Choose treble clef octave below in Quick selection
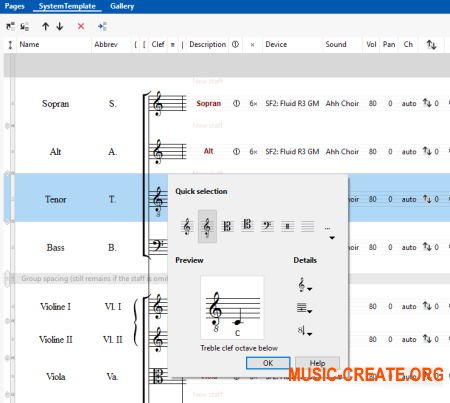 coord(207,227)
